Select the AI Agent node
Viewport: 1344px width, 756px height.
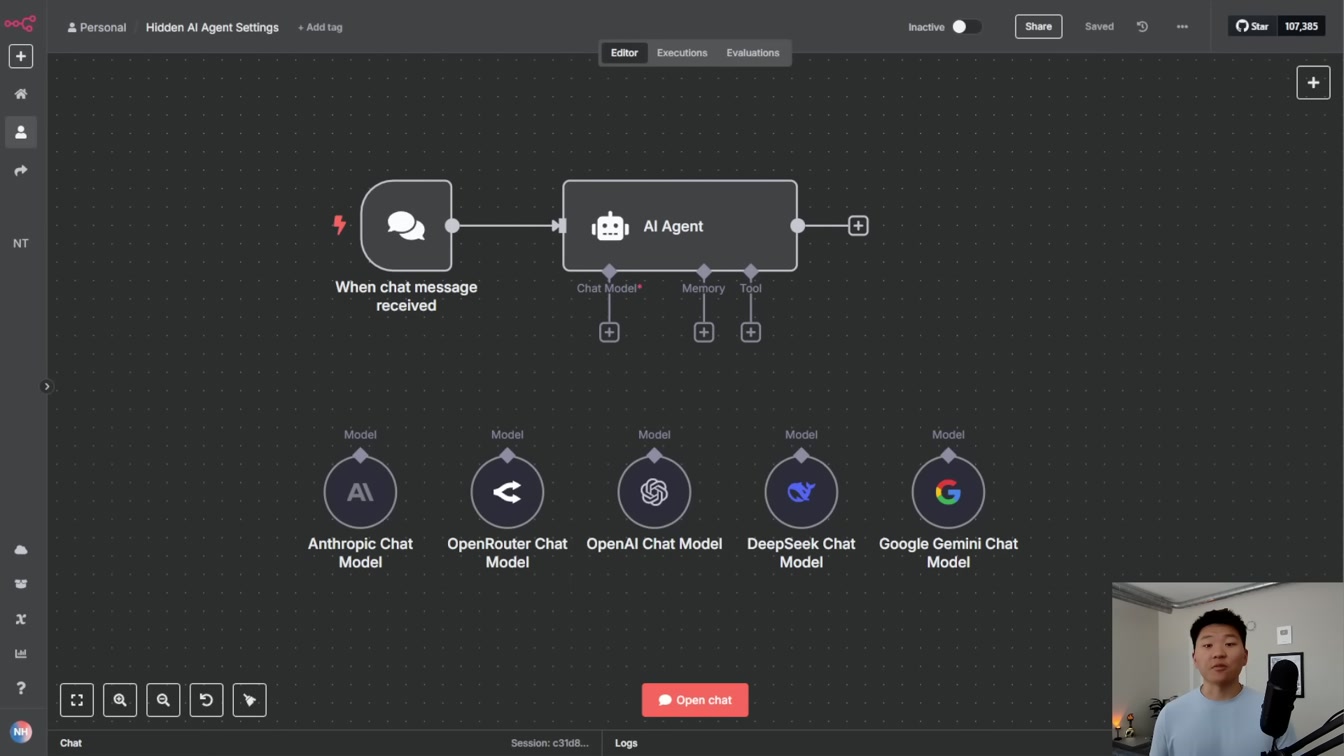(680, 226)
